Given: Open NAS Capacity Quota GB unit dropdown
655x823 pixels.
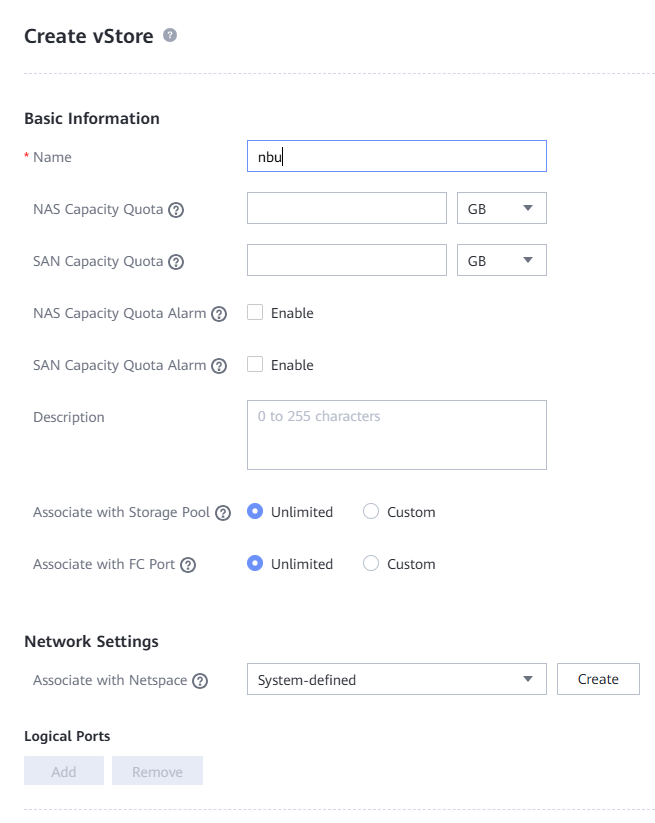Looking at the screenshot, I should pos(502,208).
